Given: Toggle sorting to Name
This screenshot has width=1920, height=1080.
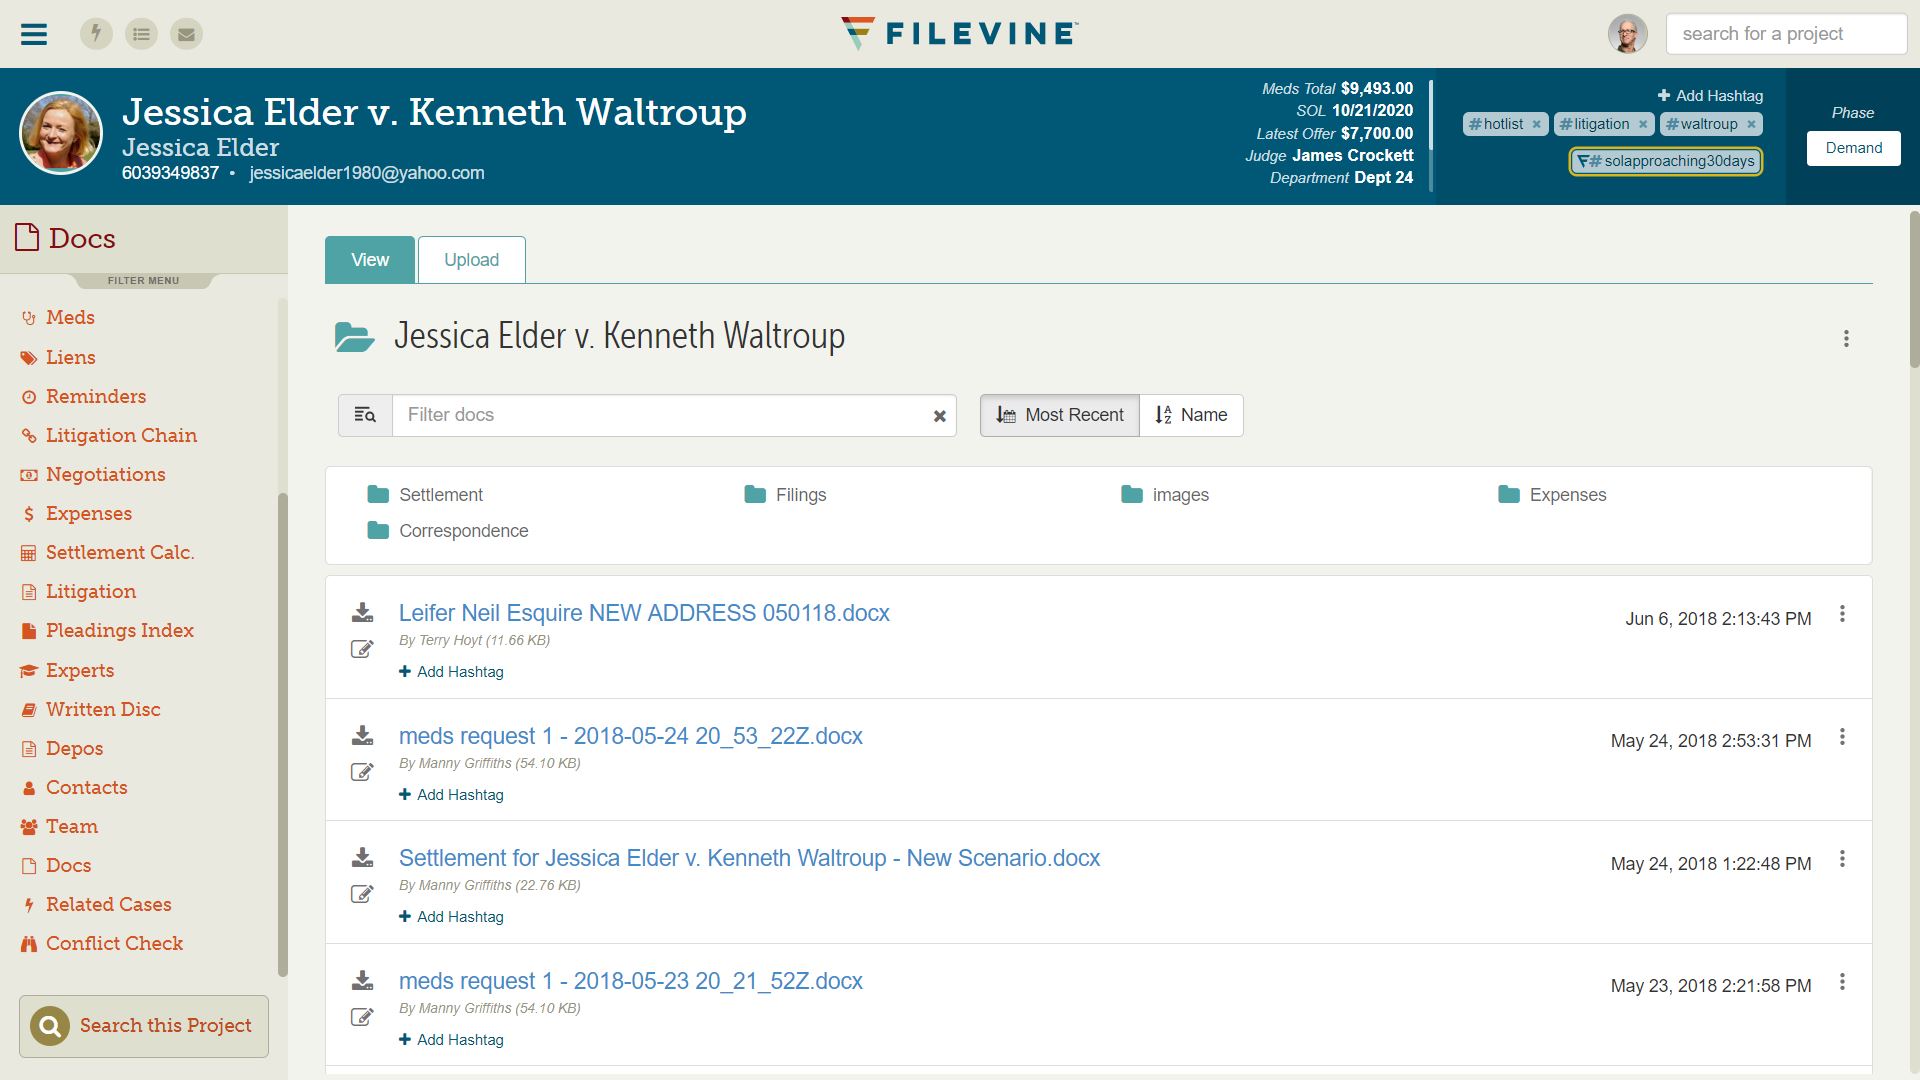Looking at the screenshot, I should coord(1191,415).
